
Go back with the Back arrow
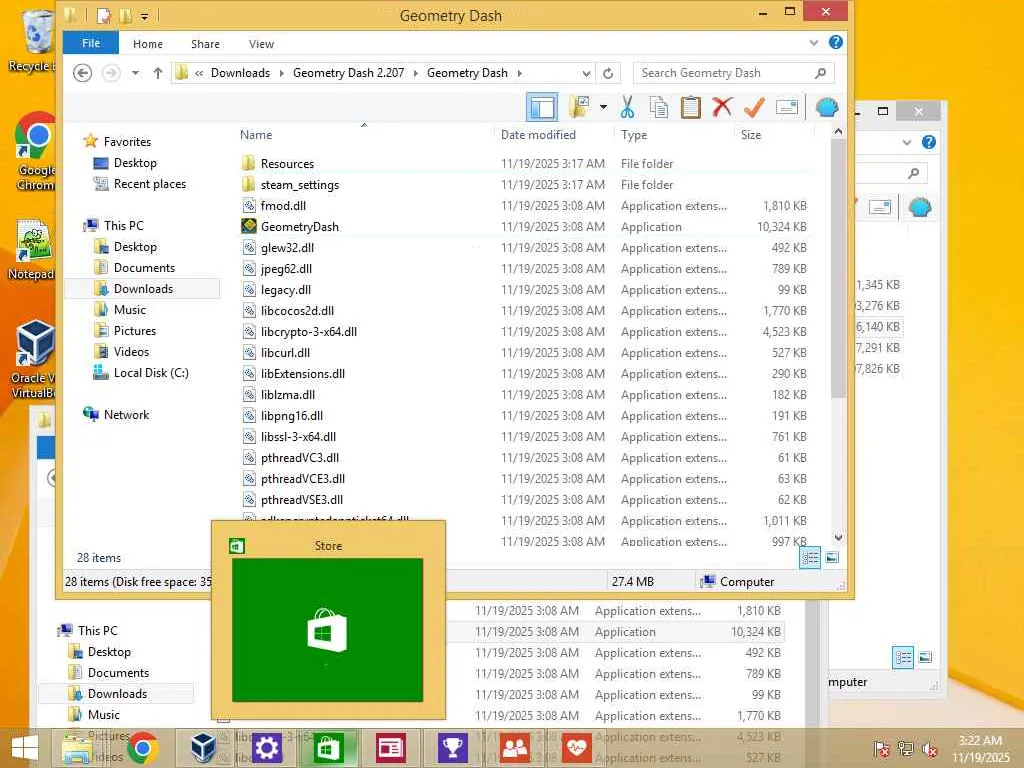click(x=82, y=73)
